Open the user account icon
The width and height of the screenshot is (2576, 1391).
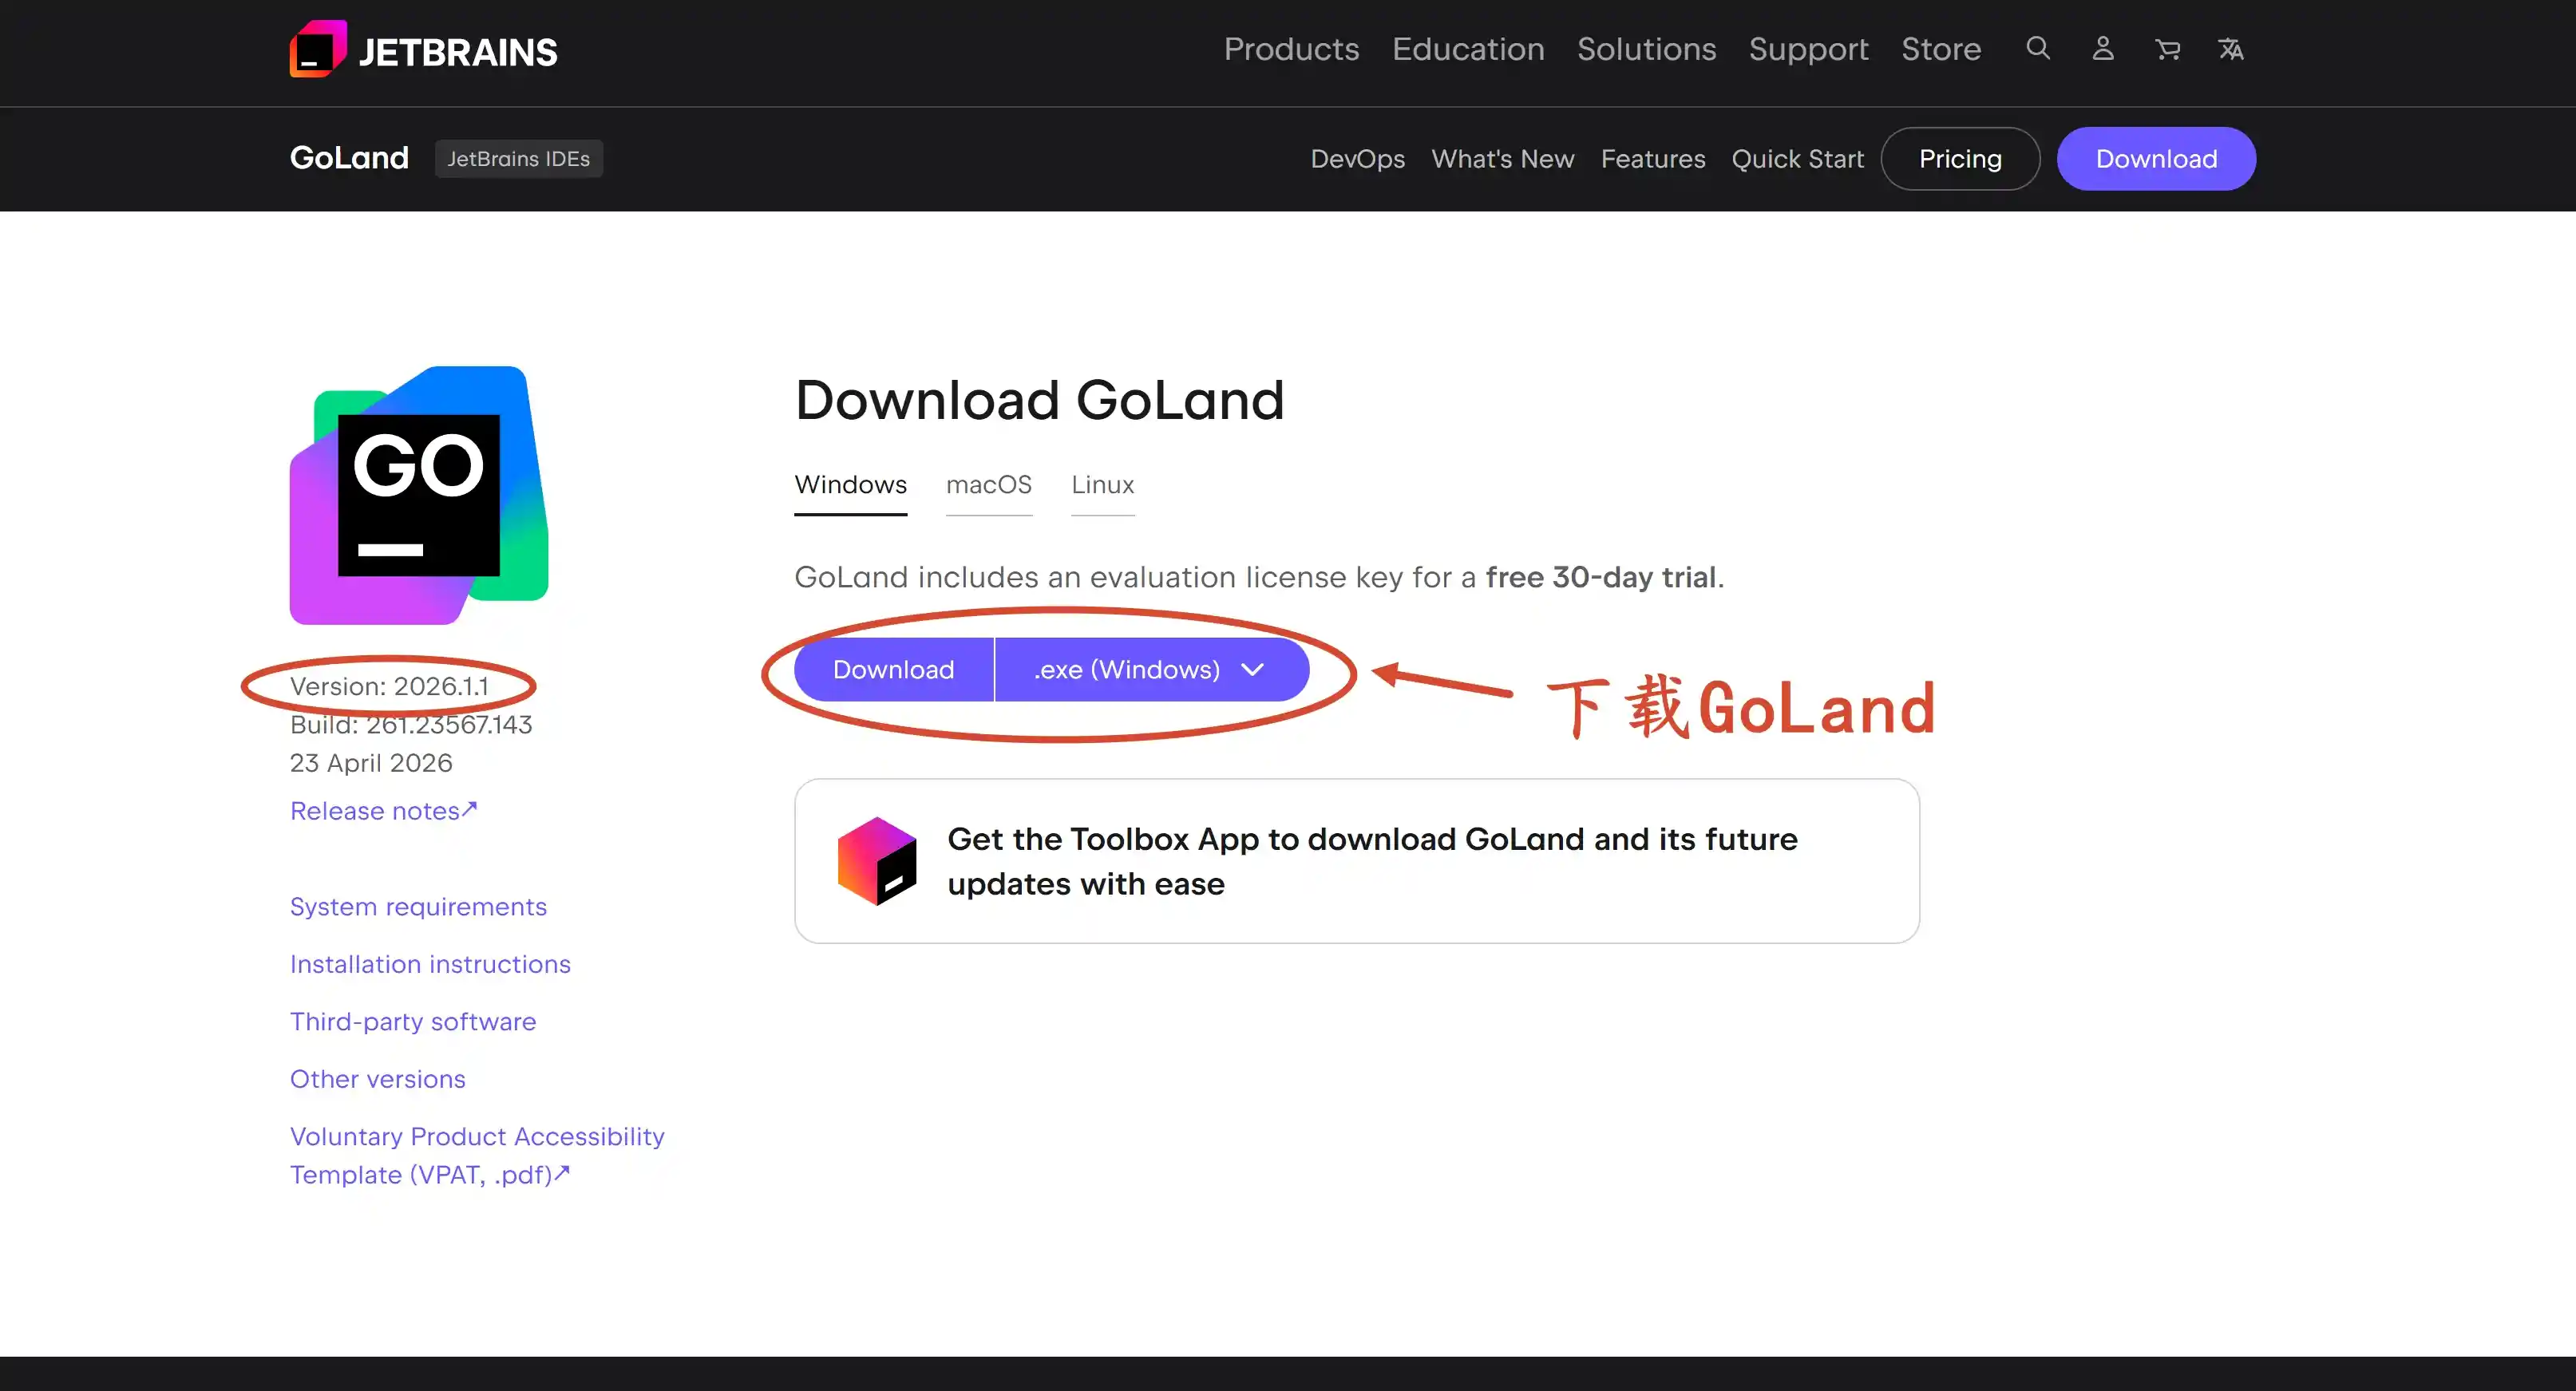point(2102,48)
